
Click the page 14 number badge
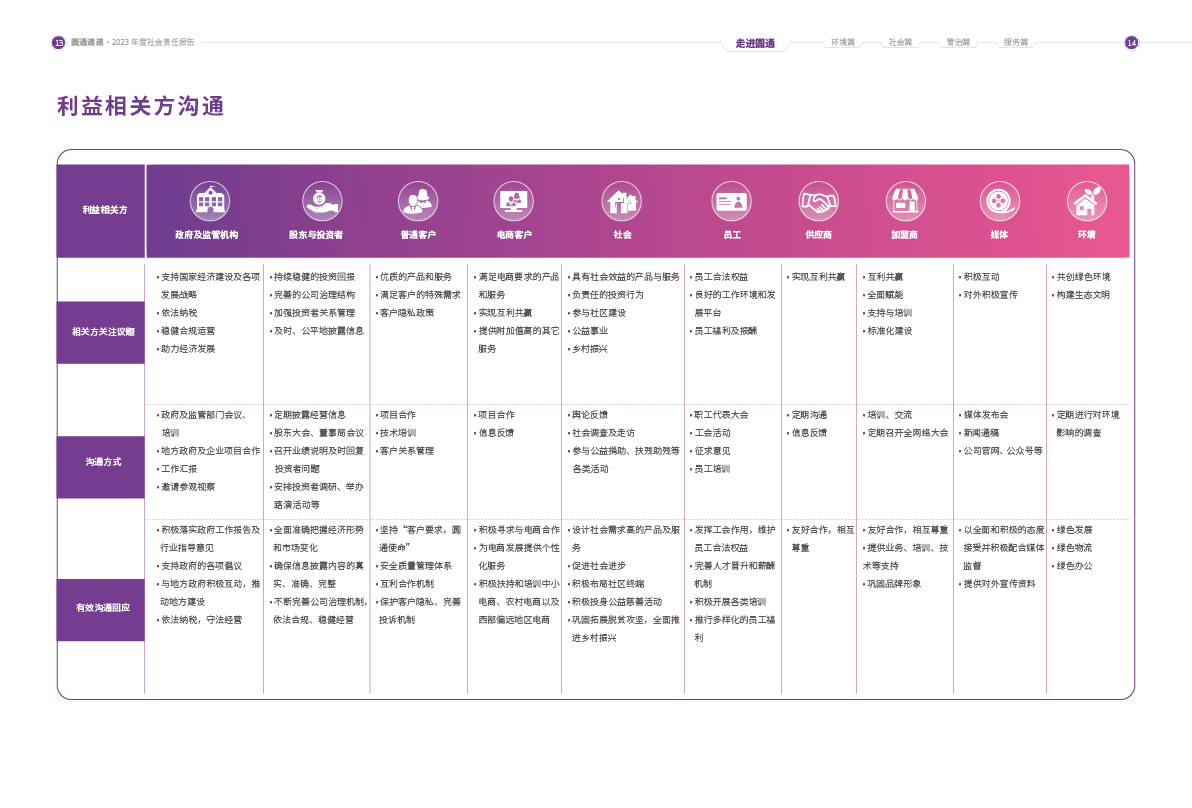(1132, 43)
